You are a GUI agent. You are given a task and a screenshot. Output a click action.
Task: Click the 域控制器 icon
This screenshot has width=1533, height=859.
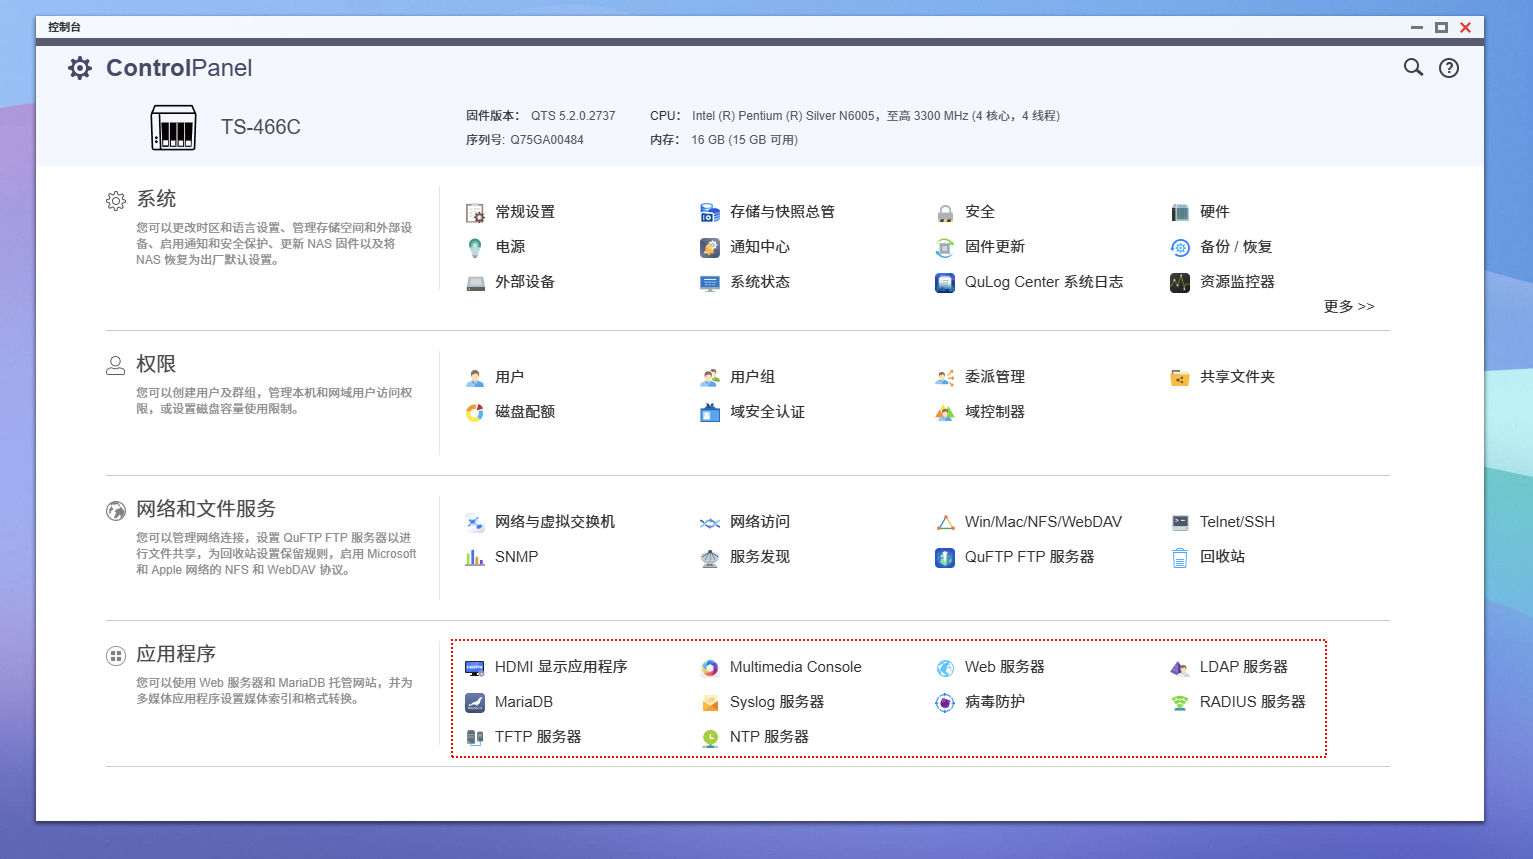click(x=945, y=412)
